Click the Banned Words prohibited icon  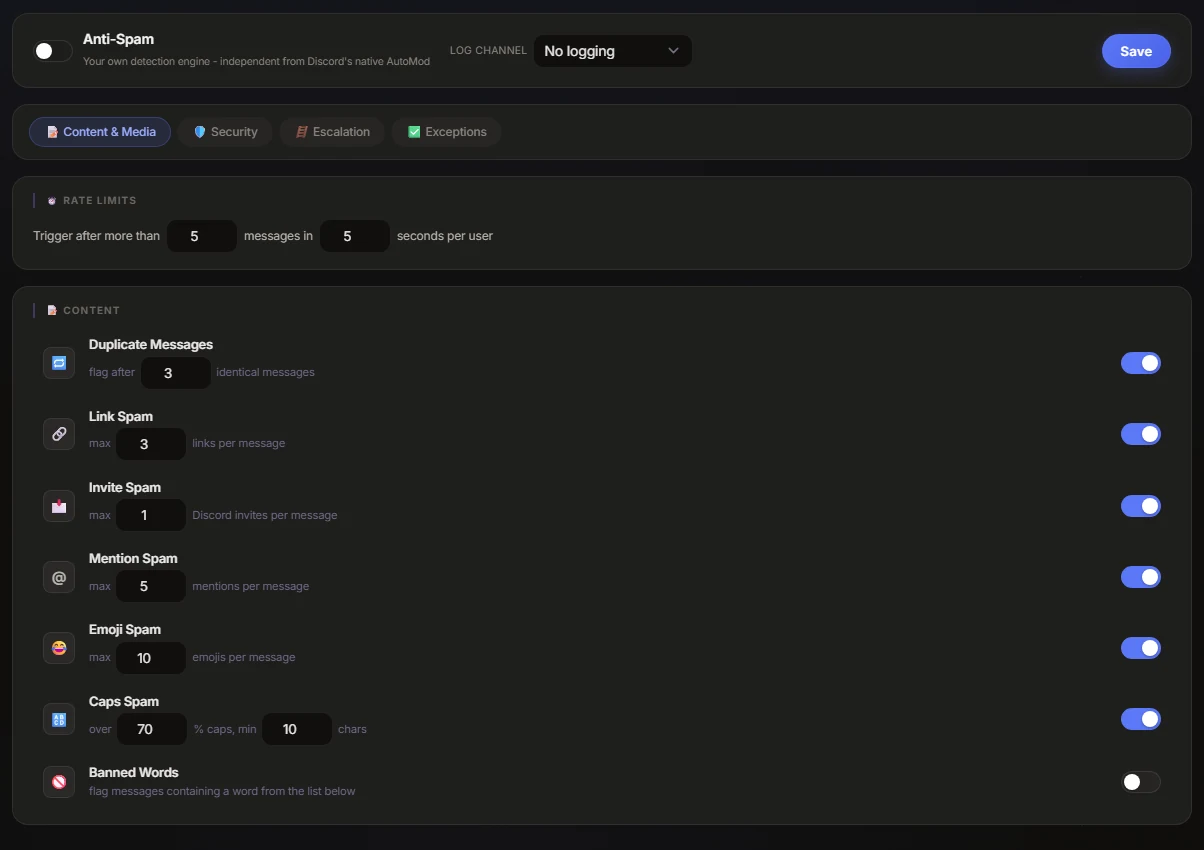click(59, 782)
